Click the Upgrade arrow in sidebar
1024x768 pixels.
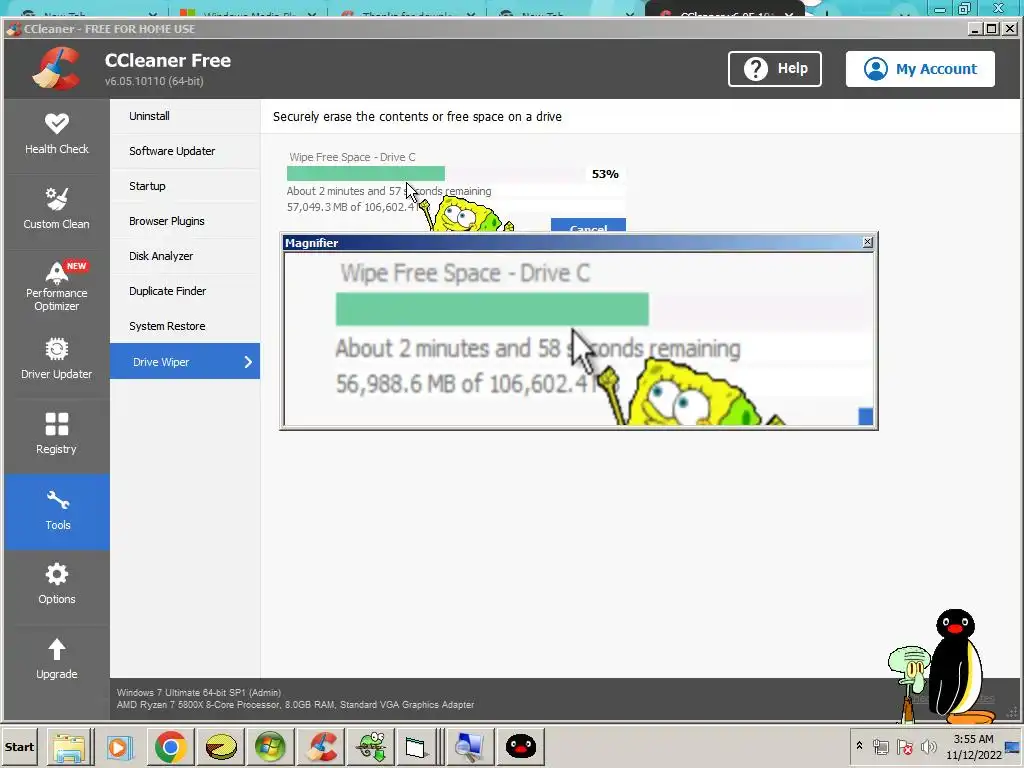pyautogui.click(x=57, y=660)
